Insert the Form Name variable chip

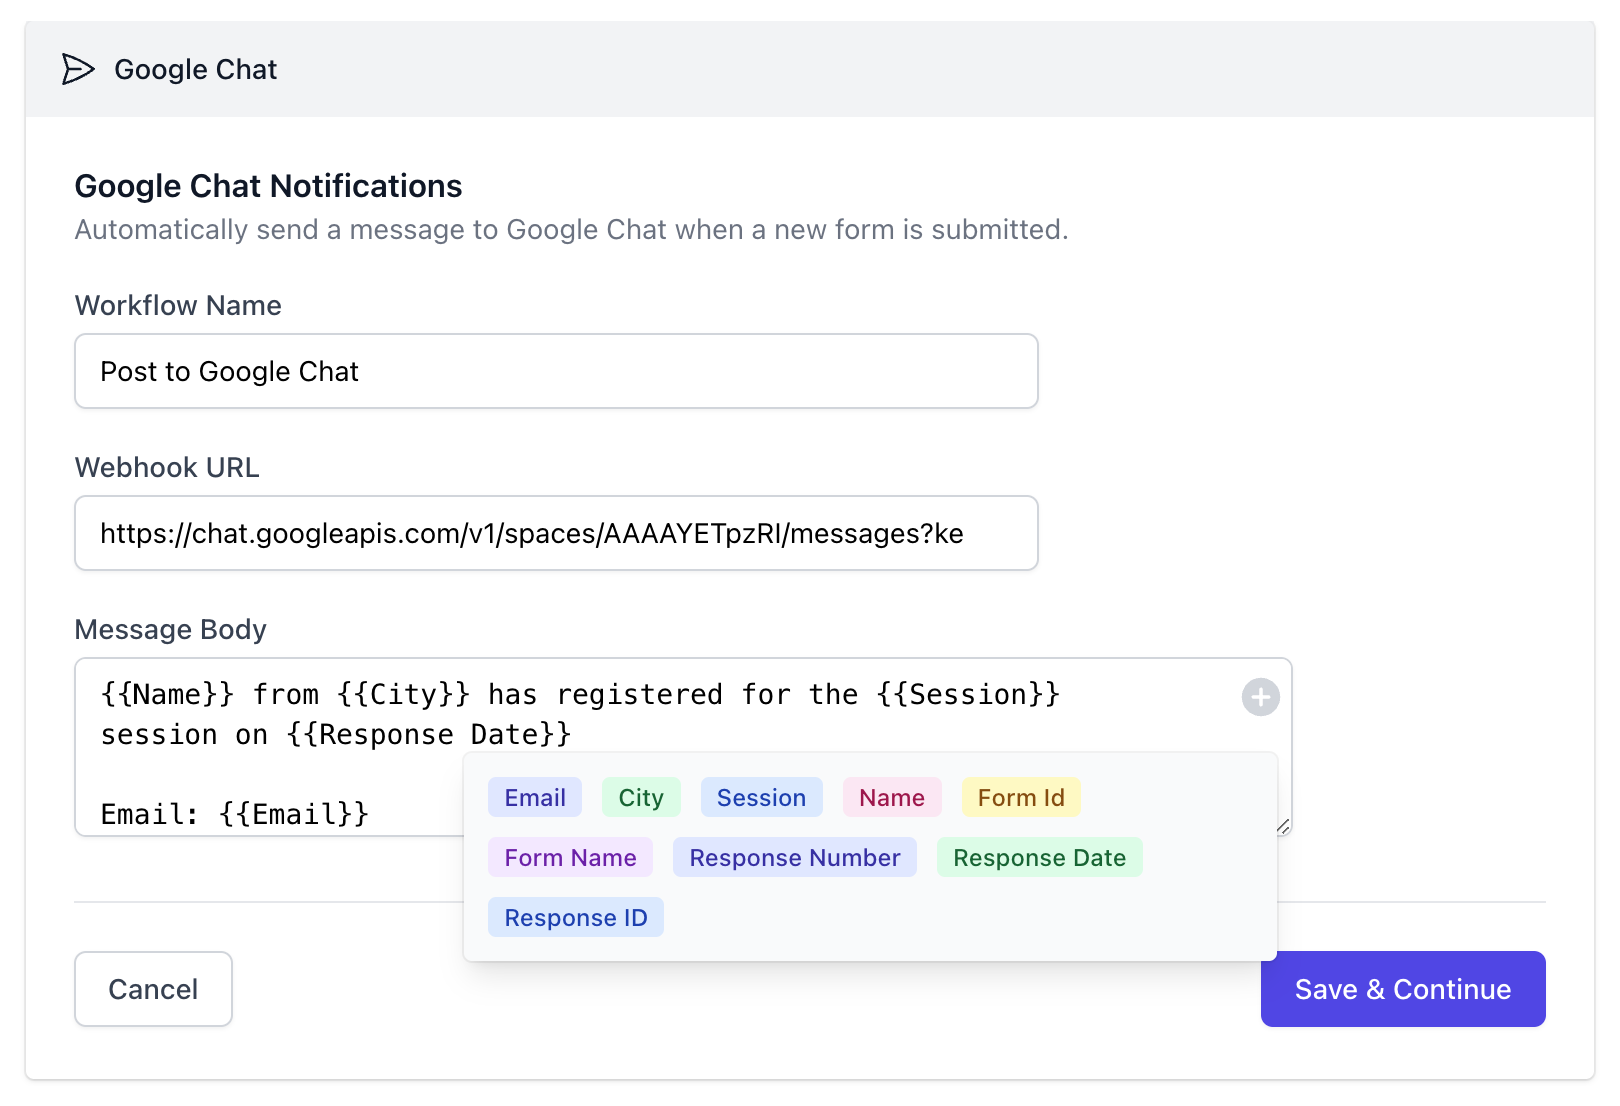(570, 857)
